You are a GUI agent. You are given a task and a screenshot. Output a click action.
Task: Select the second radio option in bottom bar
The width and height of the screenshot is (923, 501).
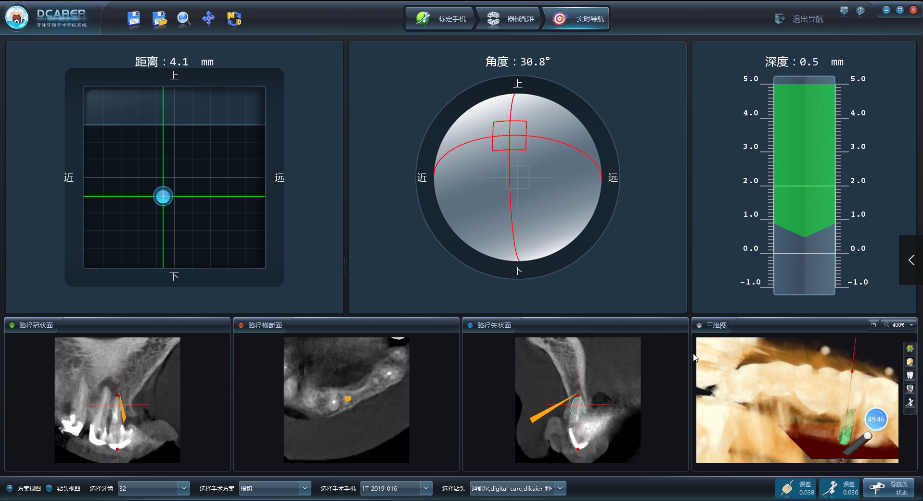pyautogui.click(x=48, y=488)
